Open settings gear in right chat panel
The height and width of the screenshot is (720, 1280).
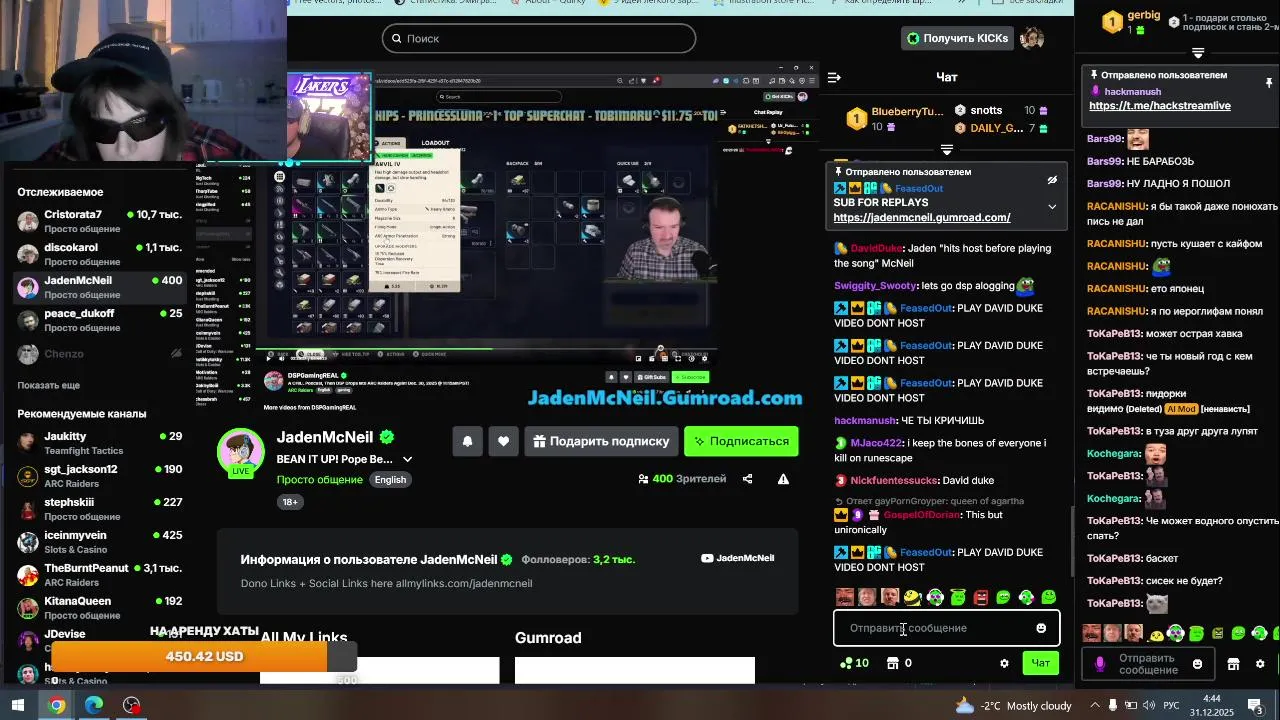point(1260,664)
